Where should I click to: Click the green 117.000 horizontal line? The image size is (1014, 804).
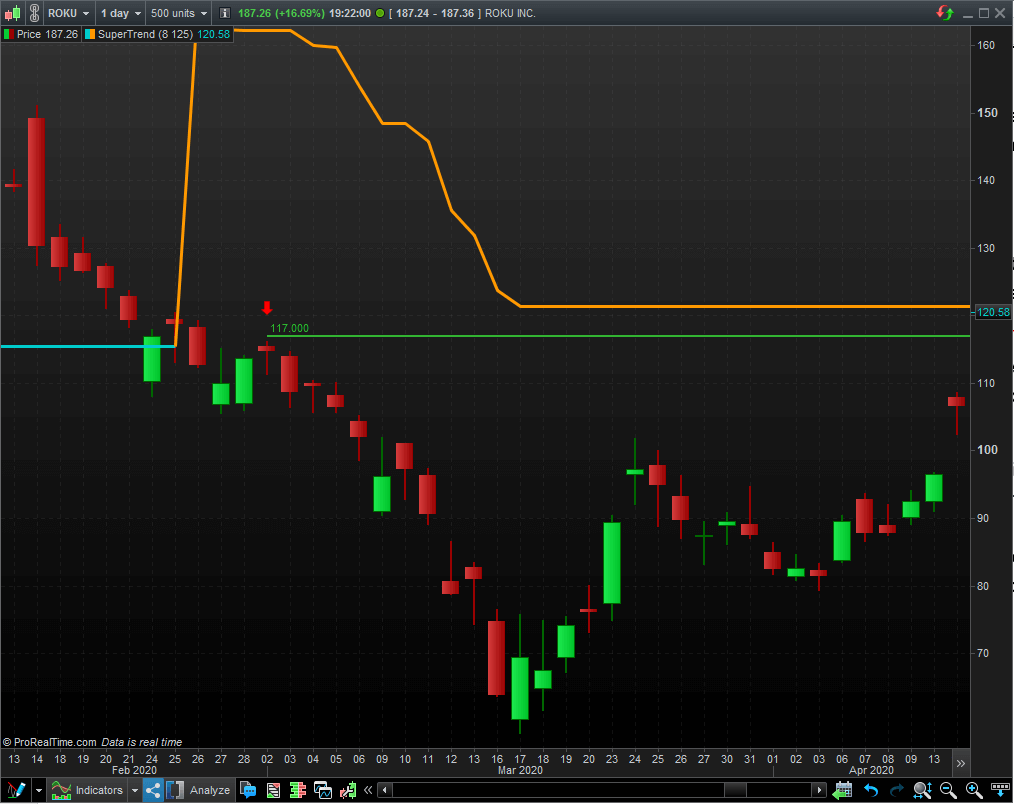point(618,336)
